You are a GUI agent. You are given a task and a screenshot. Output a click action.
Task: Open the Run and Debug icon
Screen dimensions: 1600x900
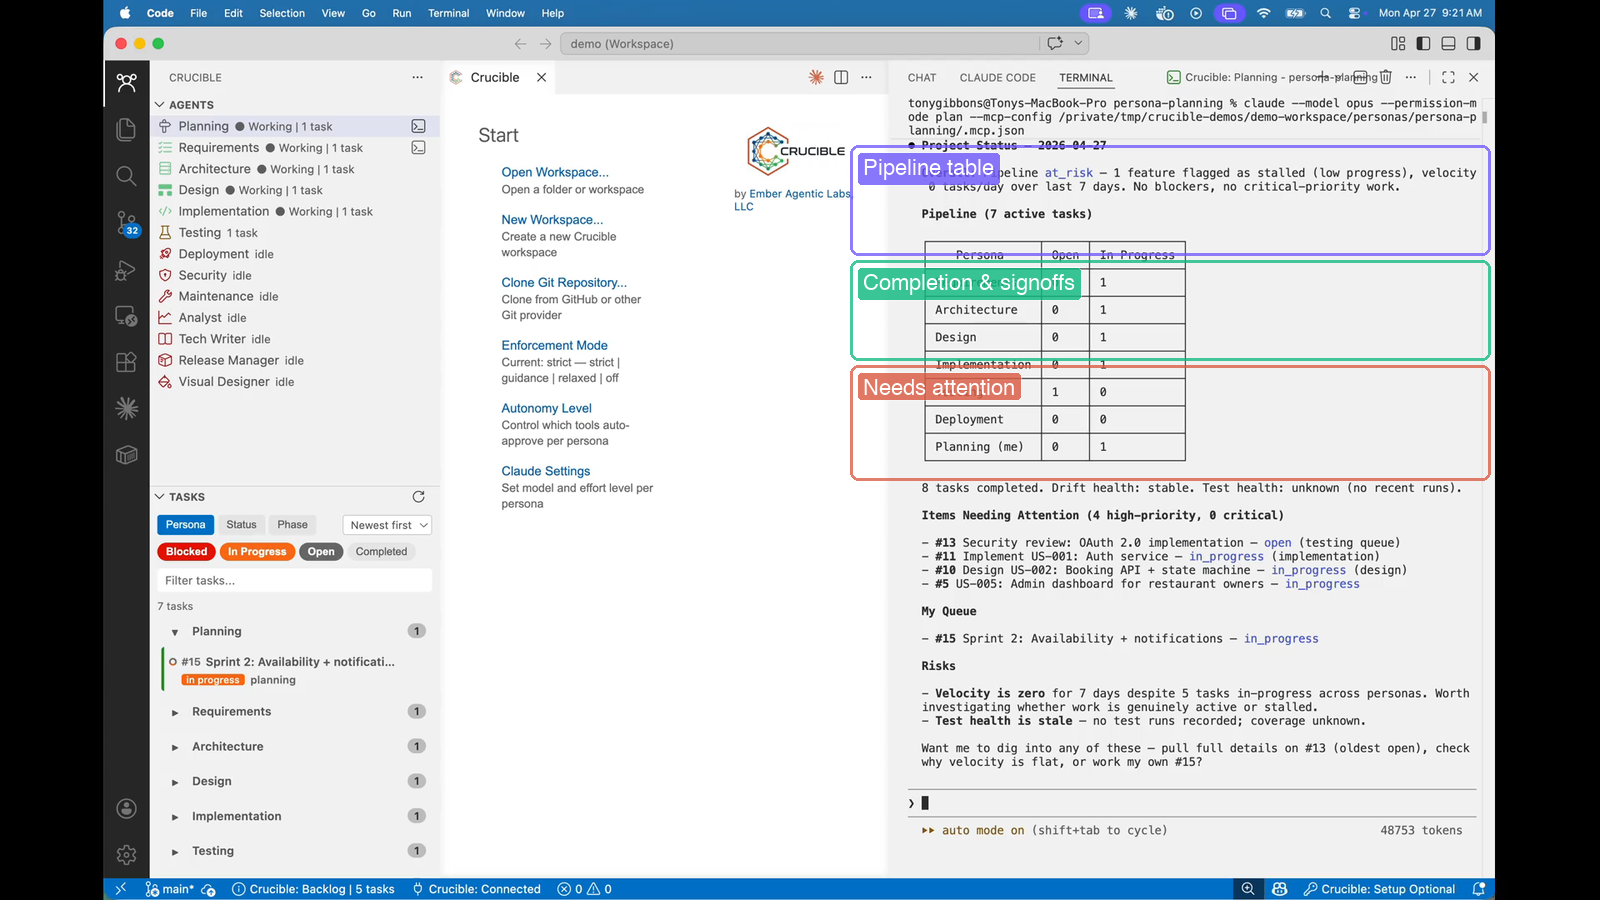pos(126,270)
